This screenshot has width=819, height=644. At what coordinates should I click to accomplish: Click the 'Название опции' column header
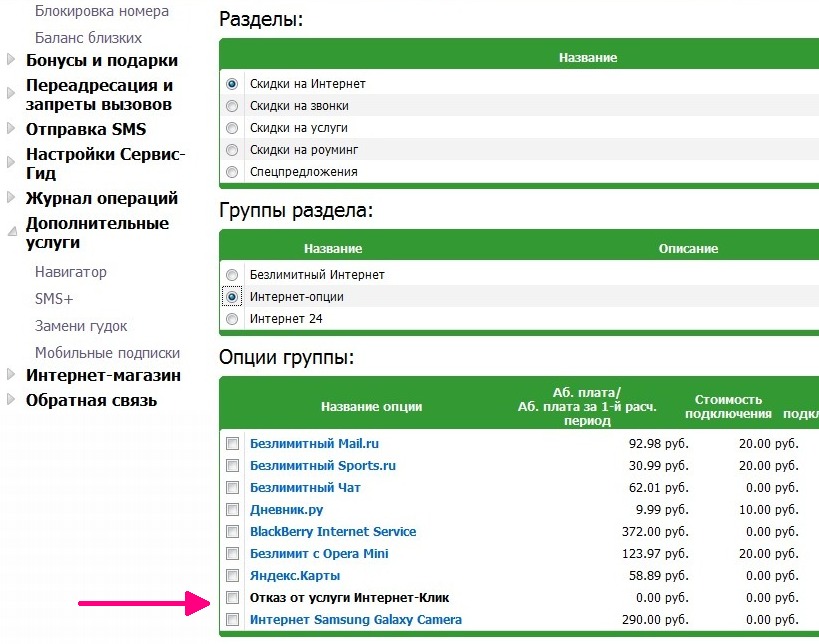(x=371, y=406)
